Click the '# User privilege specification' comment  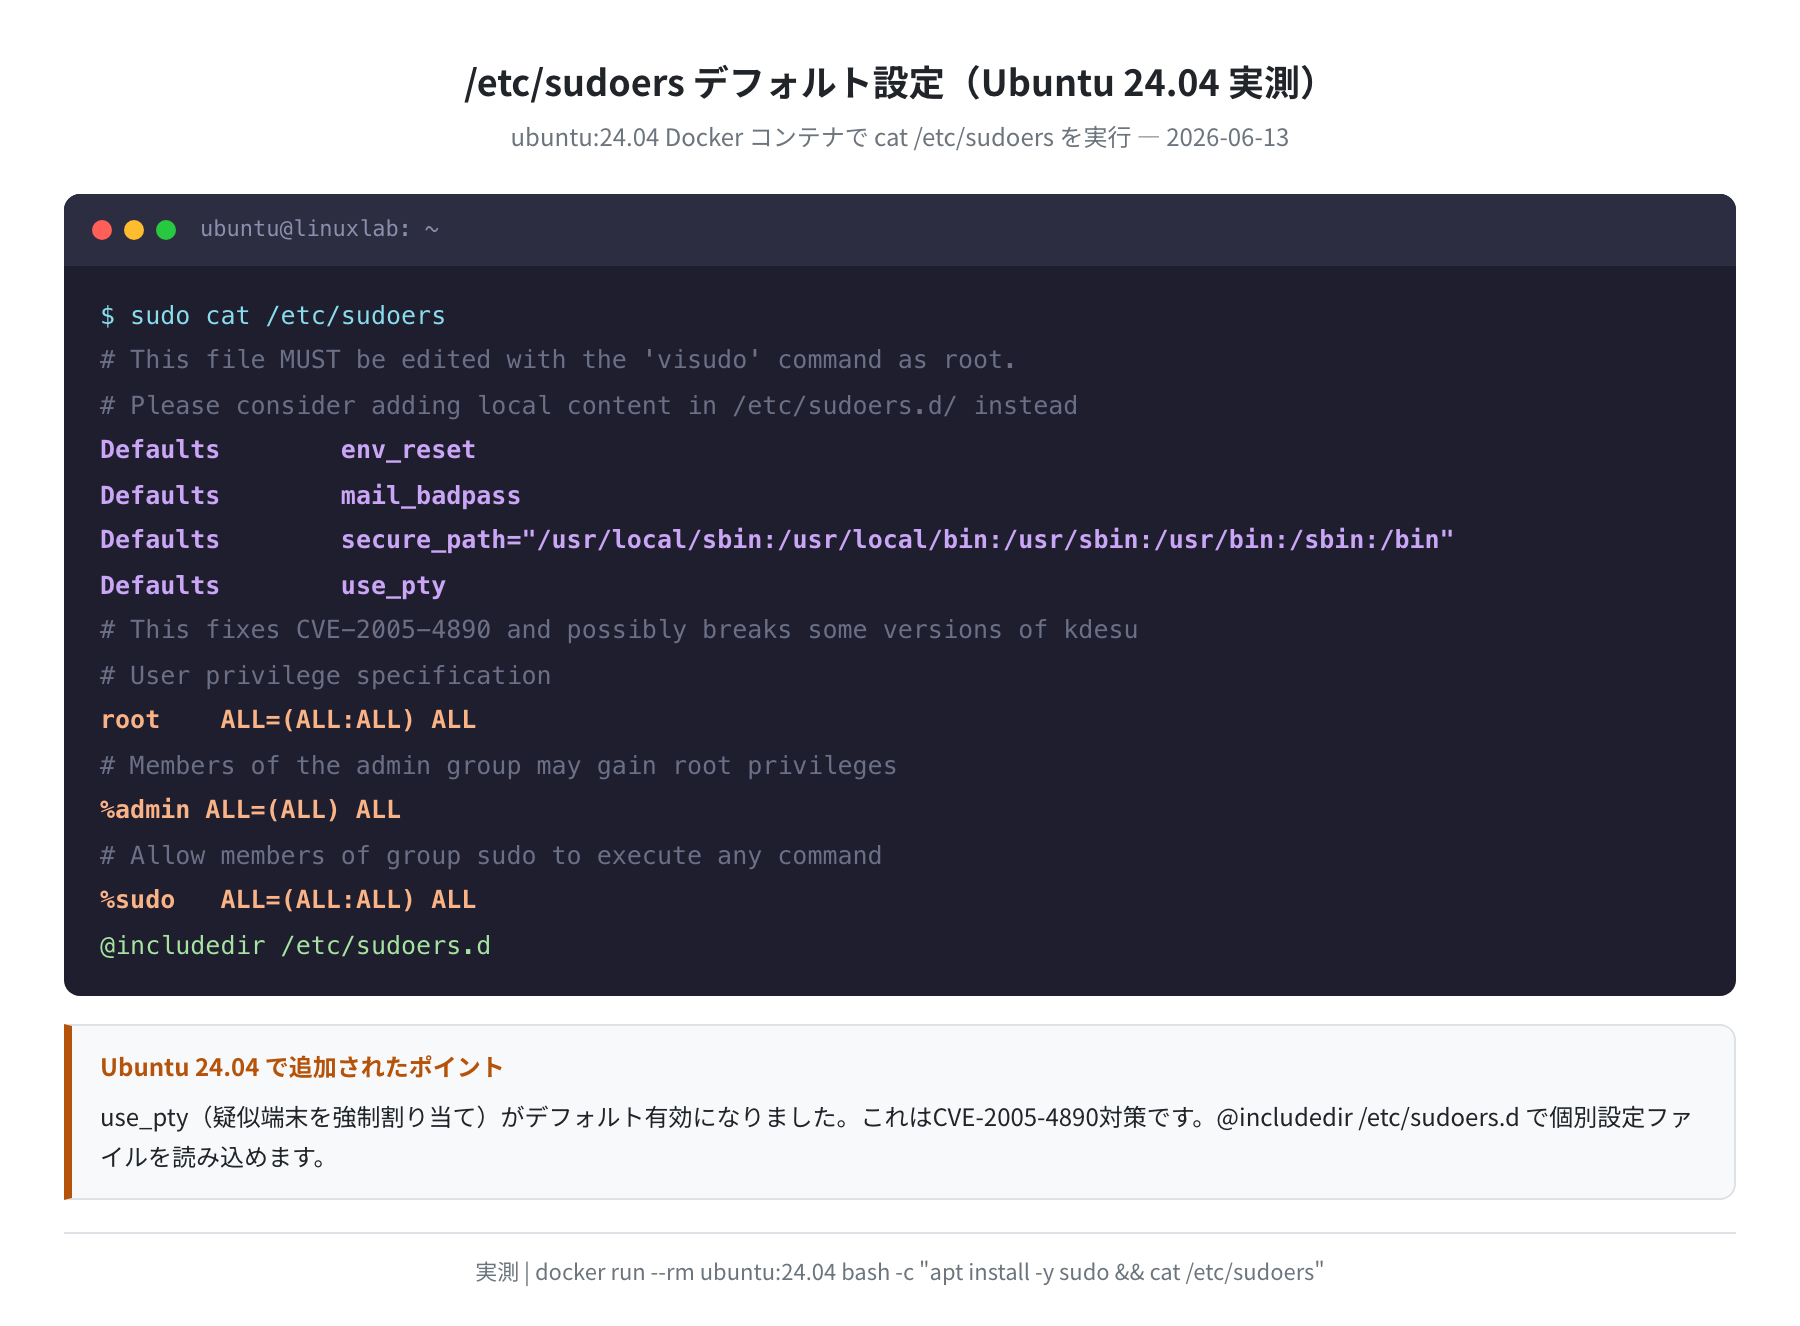(x=325, y=676)
